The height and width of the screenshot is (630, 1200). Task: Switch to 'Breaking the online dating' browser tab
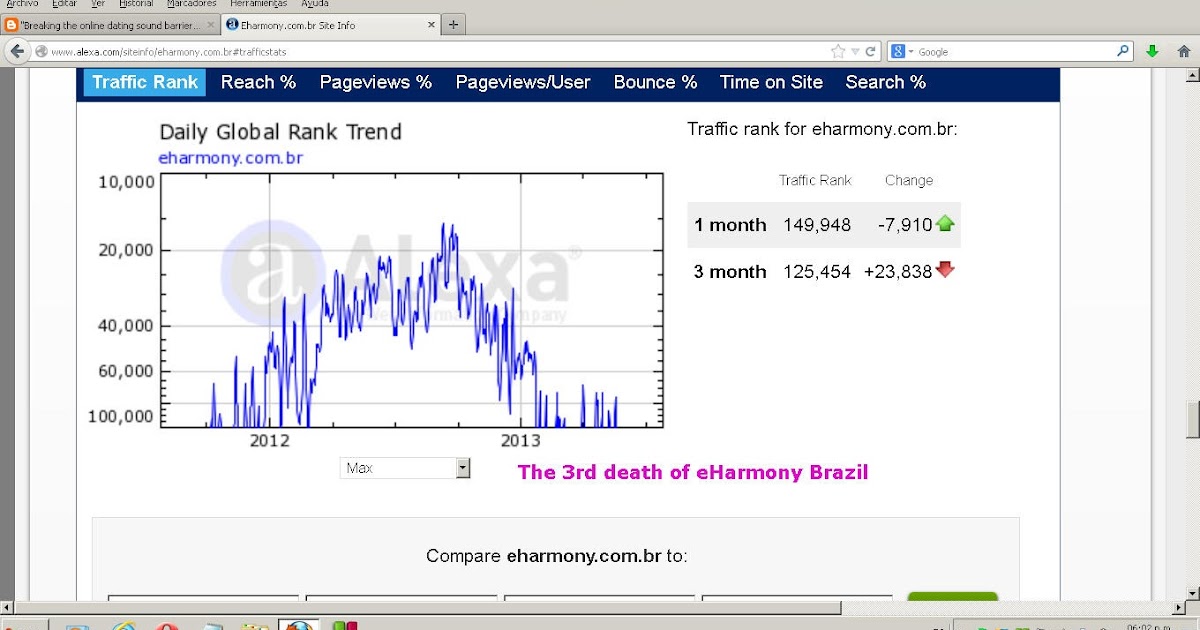point(110,25)
